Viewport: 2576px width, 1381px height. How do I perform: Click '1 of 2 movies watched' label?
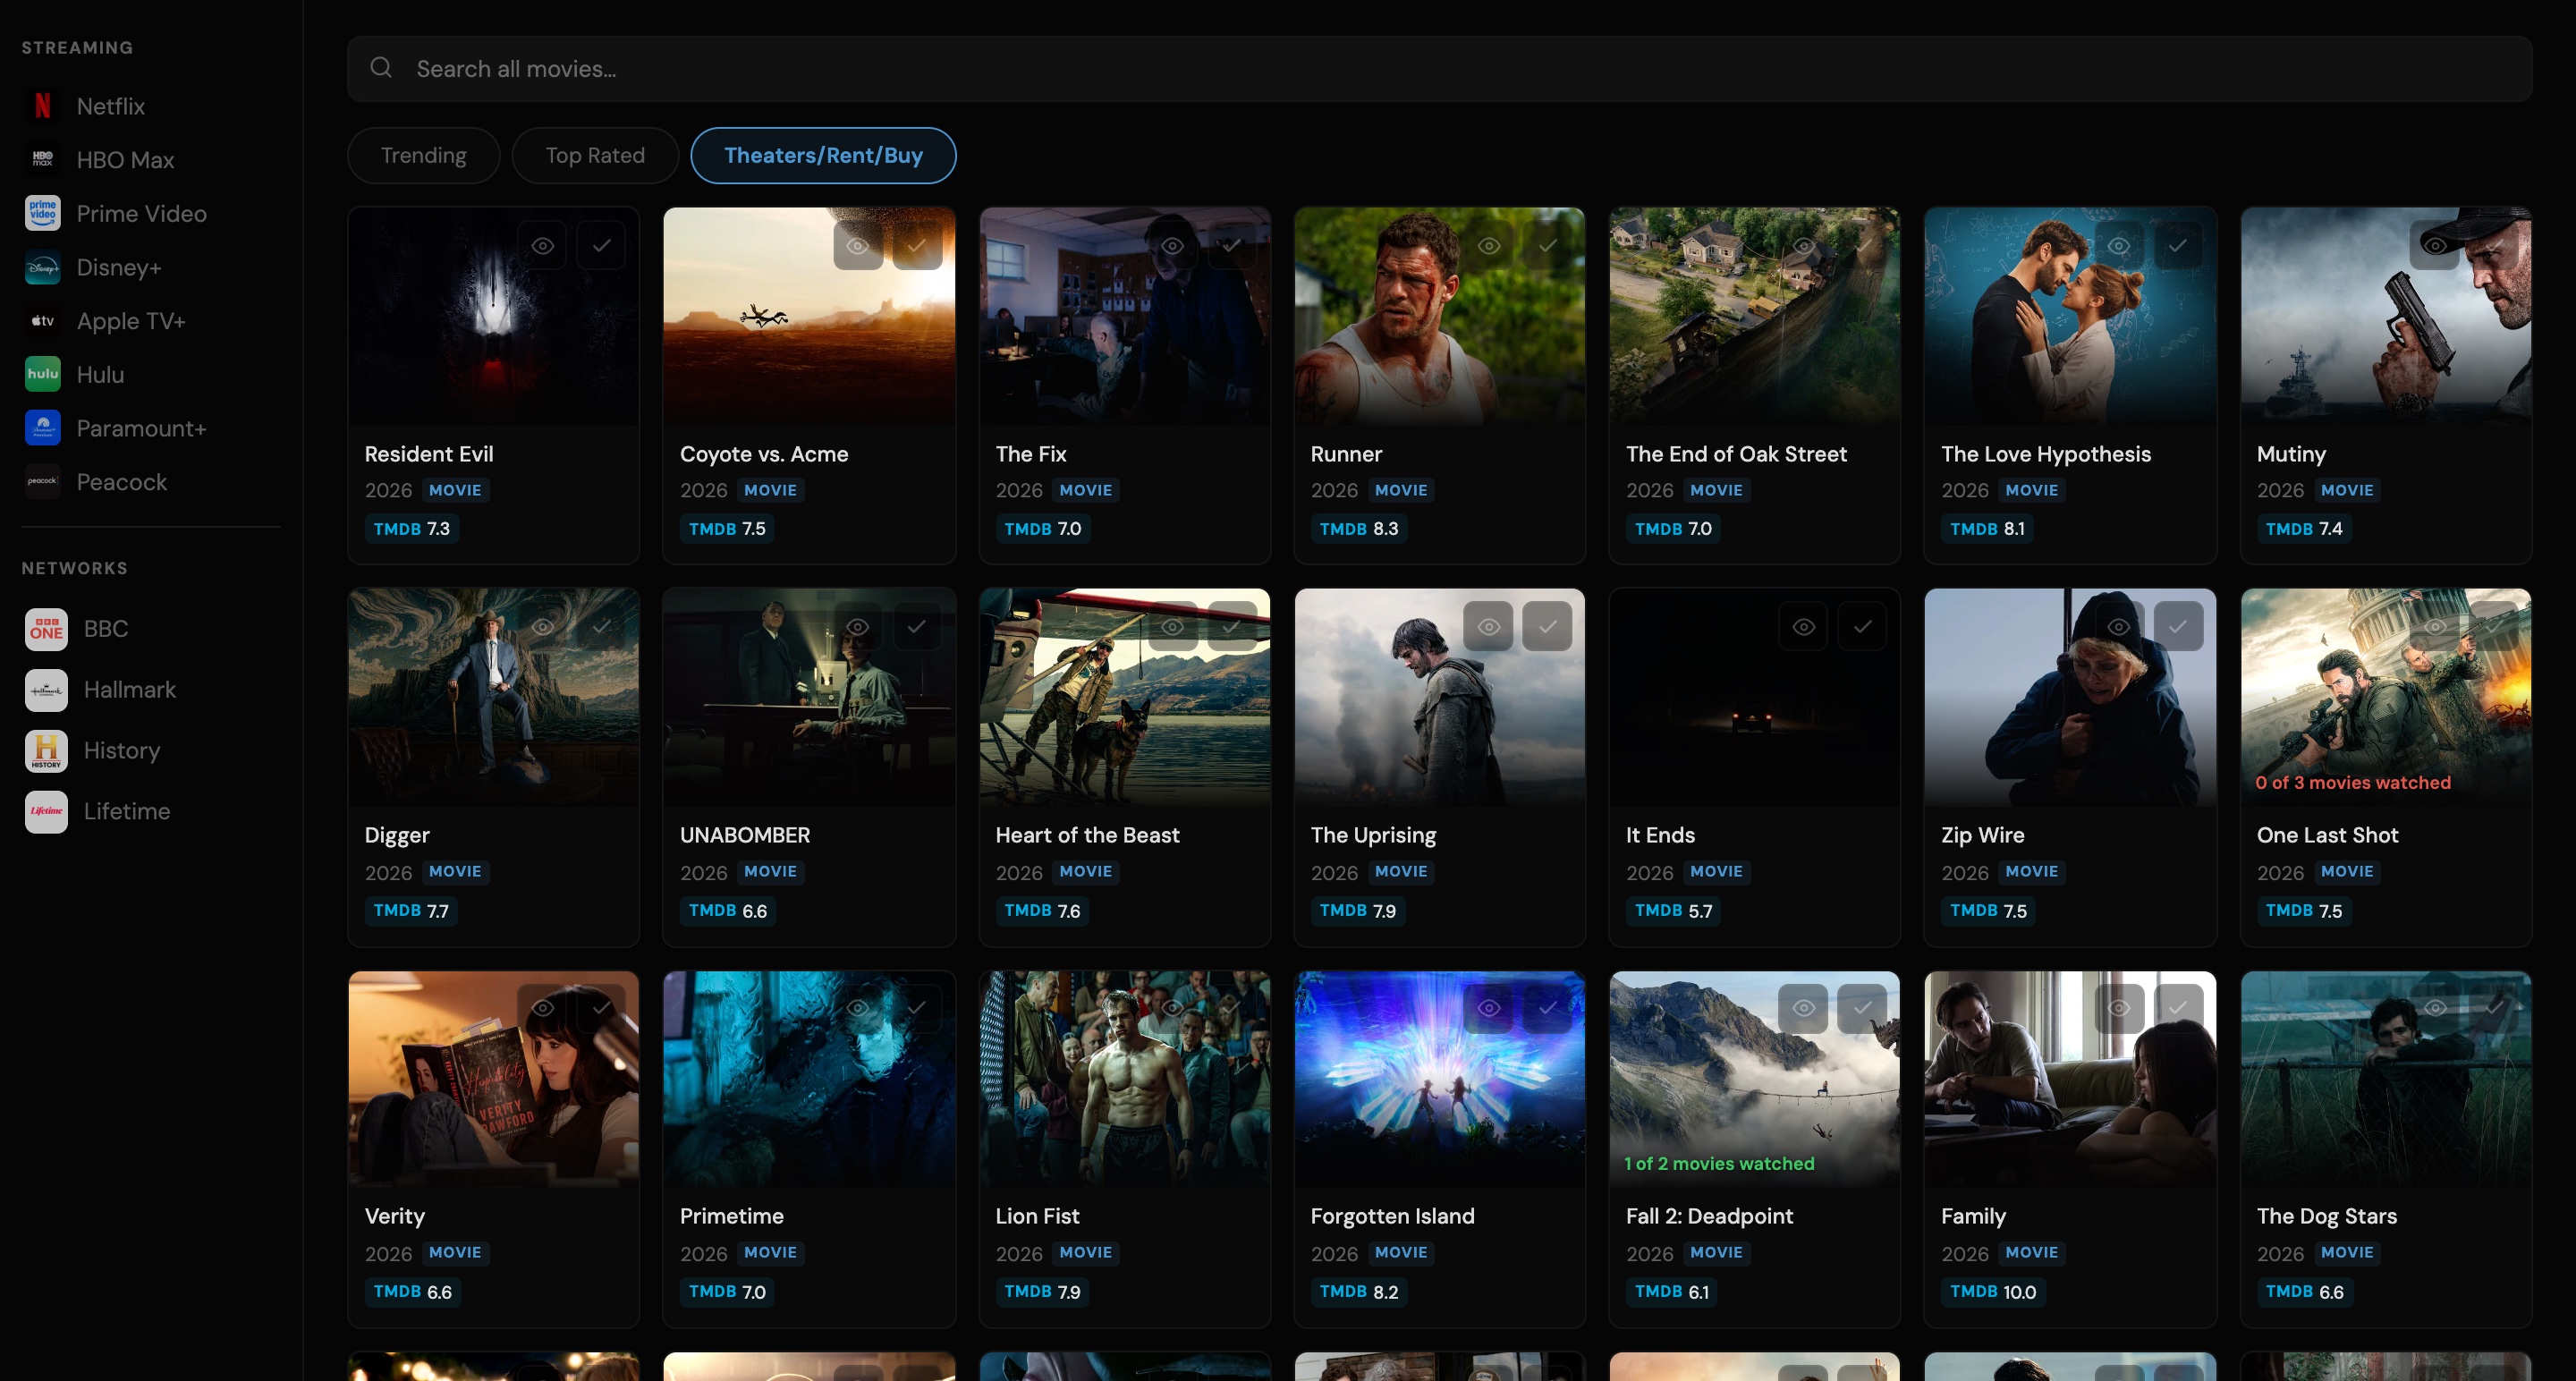pos(1718,1163)
